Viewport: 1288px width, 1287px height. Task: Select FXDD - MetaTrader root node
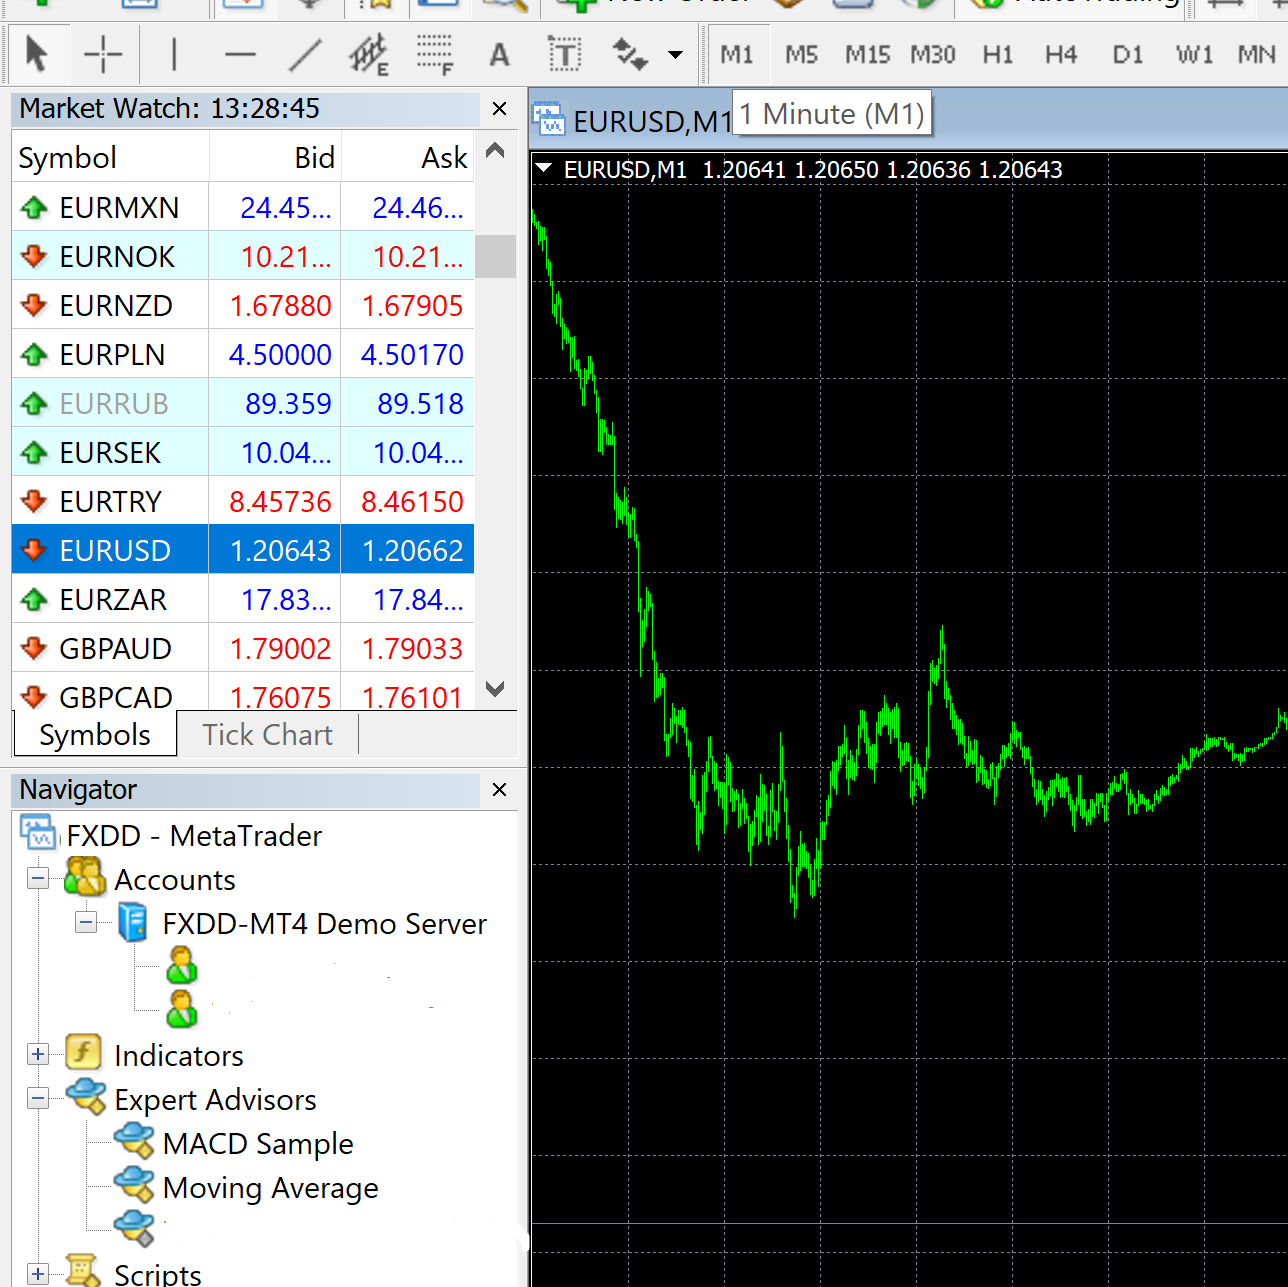(x=194, y=835)
